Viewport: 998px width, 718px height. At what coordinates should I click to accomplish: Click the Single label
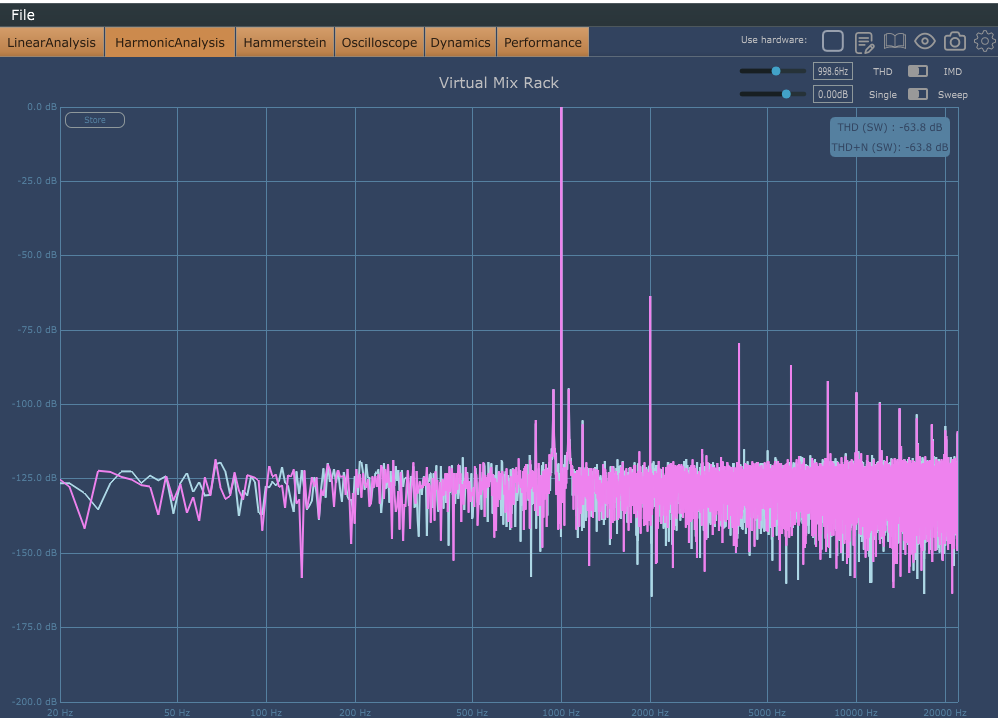pyautogui.click(x=883, y=94)
